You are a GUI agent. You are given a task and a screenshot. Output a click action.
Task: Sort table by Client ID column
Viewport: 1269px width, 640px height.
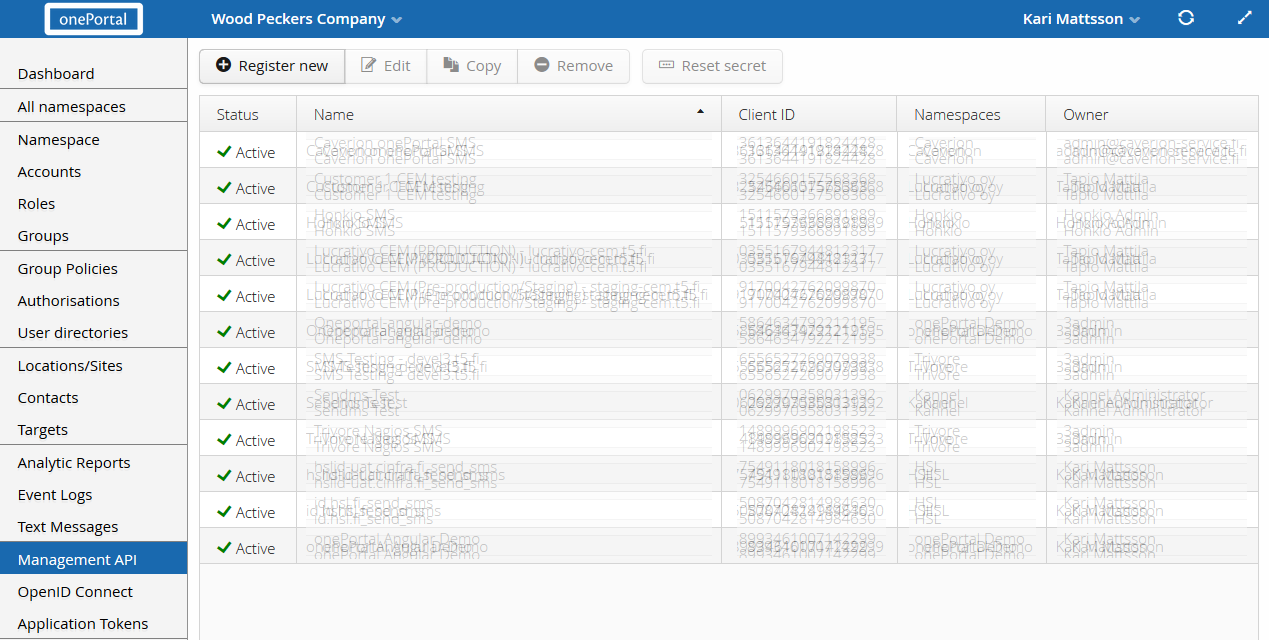[x=767, y=115]
